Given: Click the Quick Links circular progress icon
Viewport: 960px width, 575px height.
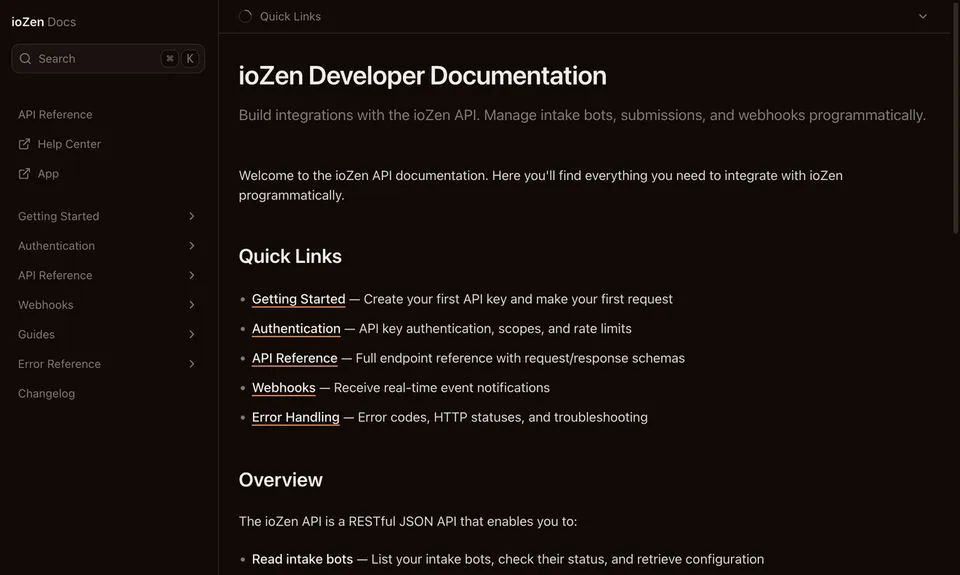Looking at the screenshot, I should 246,17.
